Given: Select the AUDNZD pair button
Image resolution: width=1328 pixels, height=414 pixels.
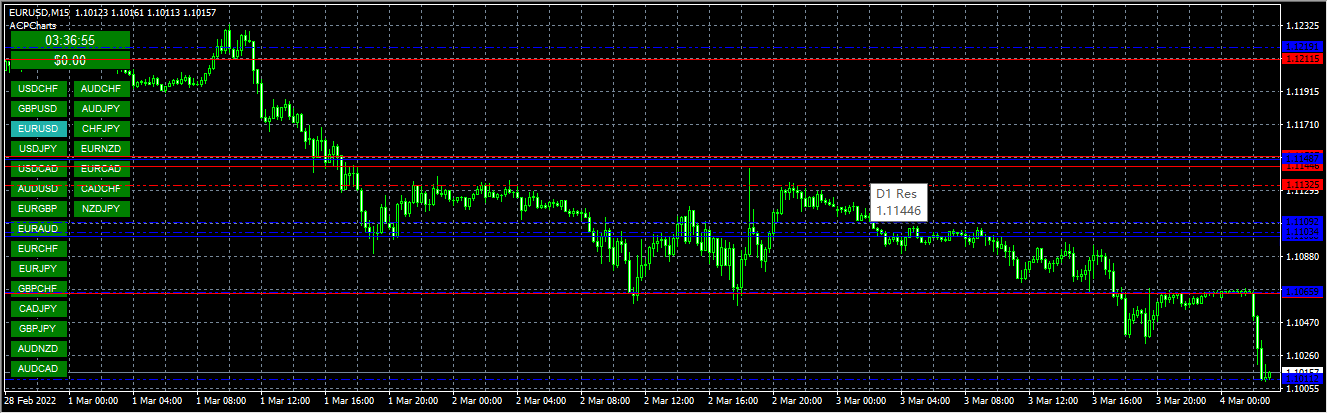Looking at the screenshot, I should click(x=39, y=348).
